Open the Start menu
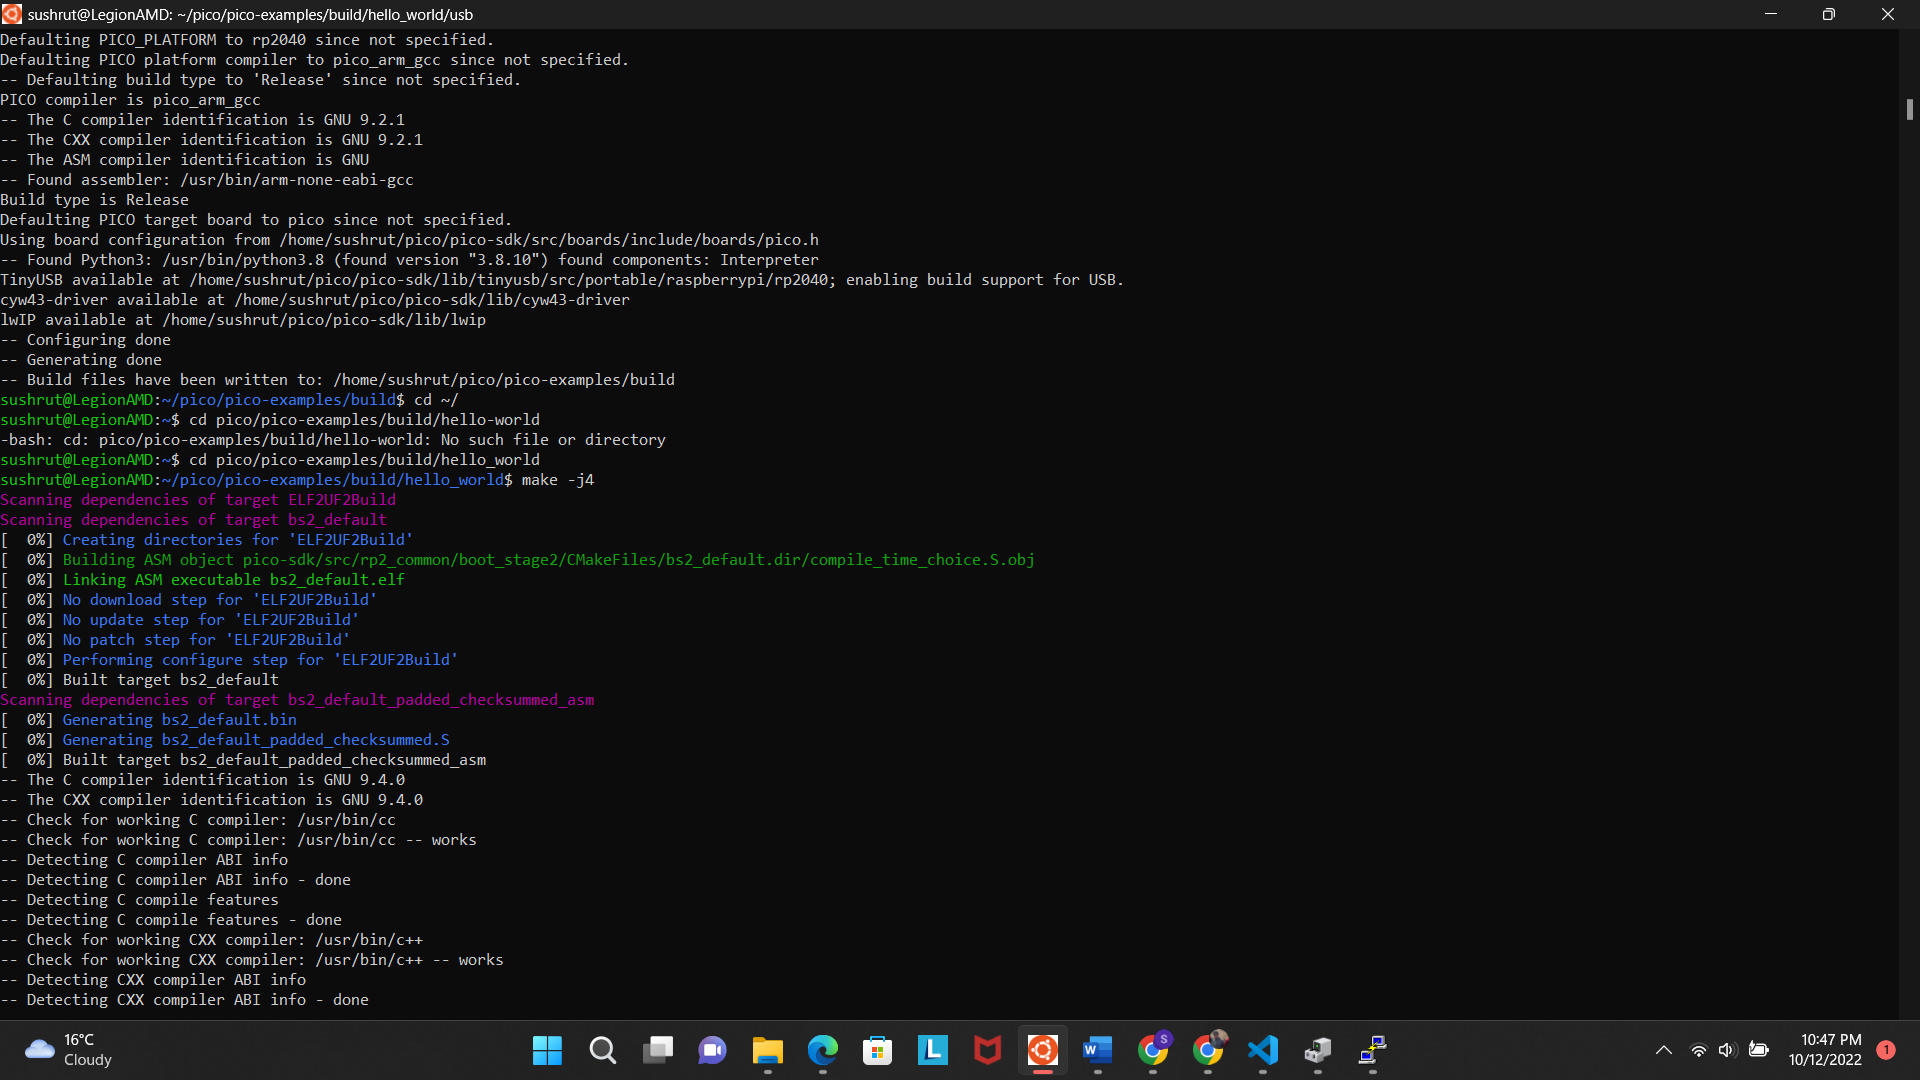This screenshot has height=1080, width=1920. point(547,1050)
